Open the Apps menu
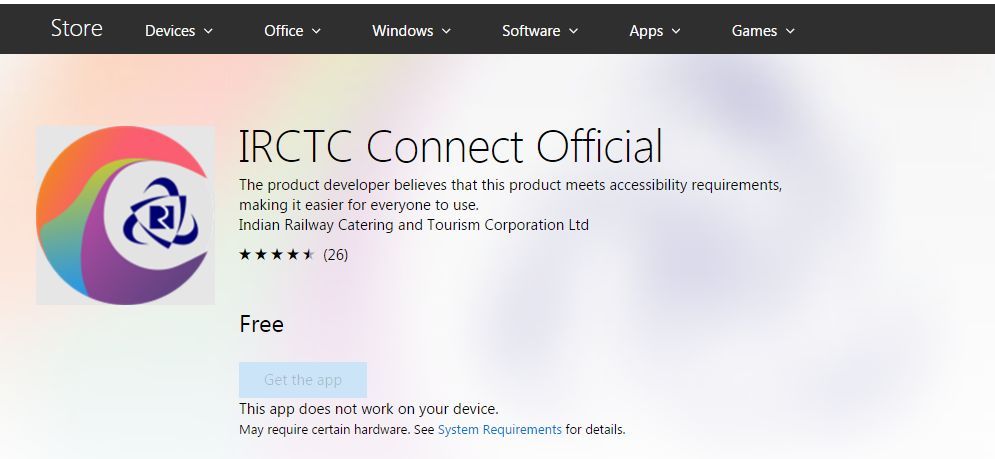 [x=655, y=30]
